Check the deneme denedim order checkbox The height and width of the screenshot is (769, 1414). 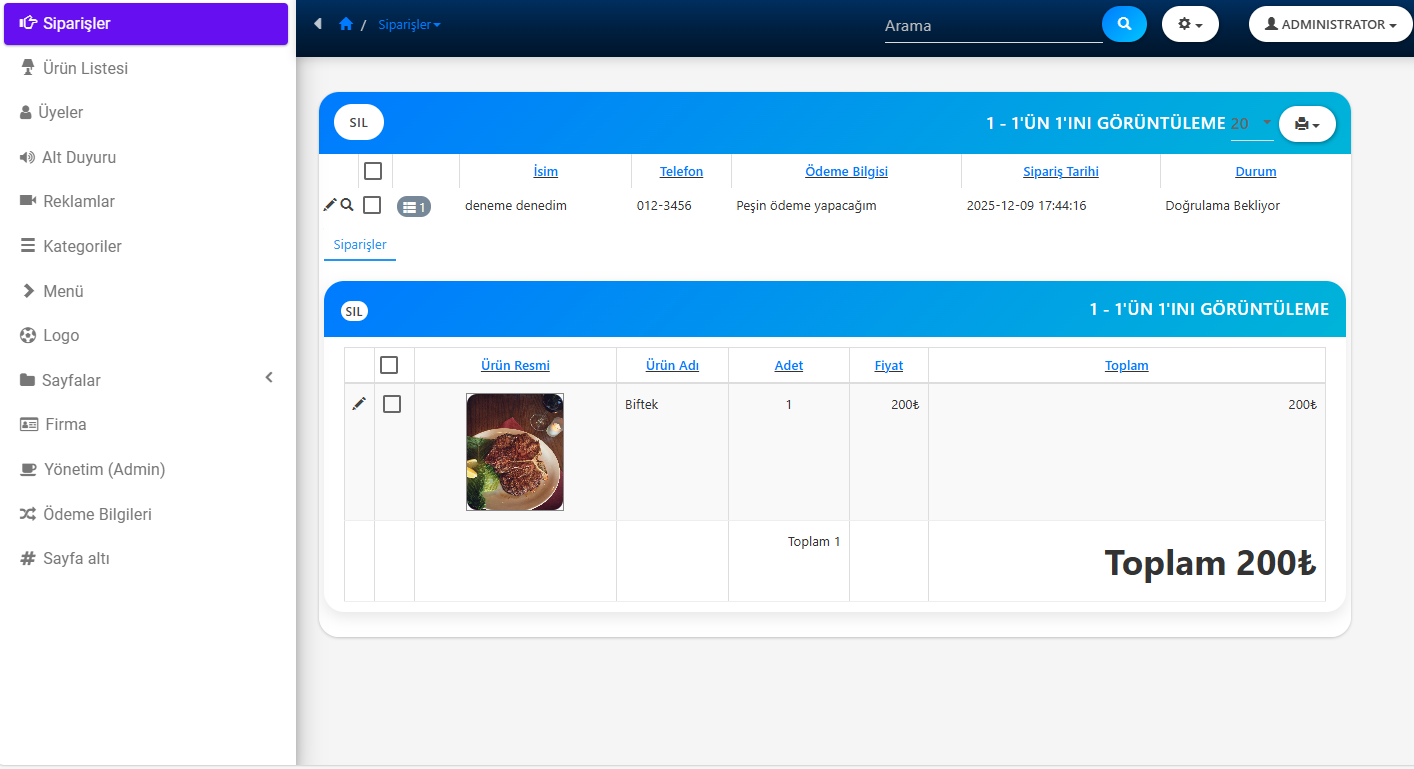[372, 205]
